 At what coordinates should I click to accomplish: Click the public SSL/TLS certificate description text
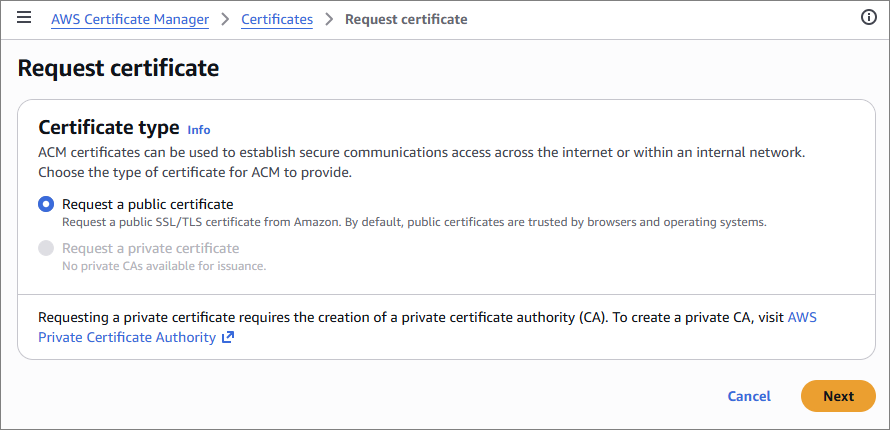pyautogui.click(x=414, y=222)
